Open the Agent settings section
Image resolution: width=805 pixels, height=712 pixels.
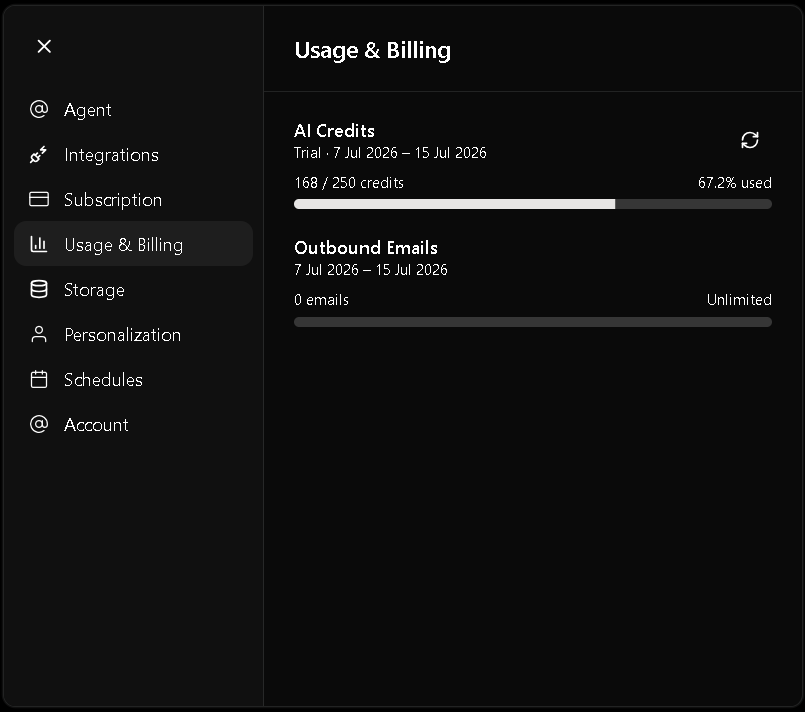(133, 109)
